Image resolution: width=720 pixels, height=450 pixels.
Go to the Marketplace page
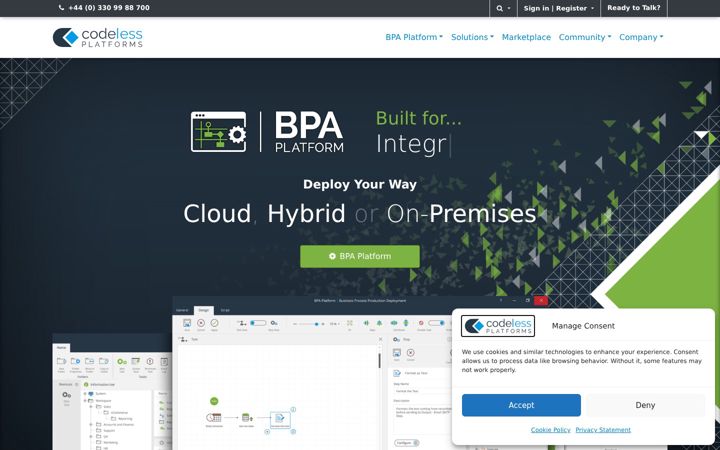point(526,37)
